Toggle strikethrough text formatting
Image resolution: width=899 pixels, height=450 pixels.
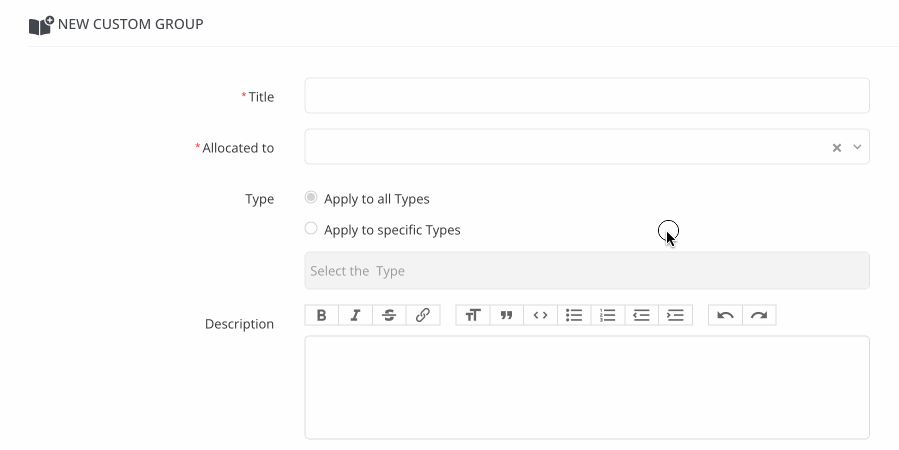[x=389, y=315]
